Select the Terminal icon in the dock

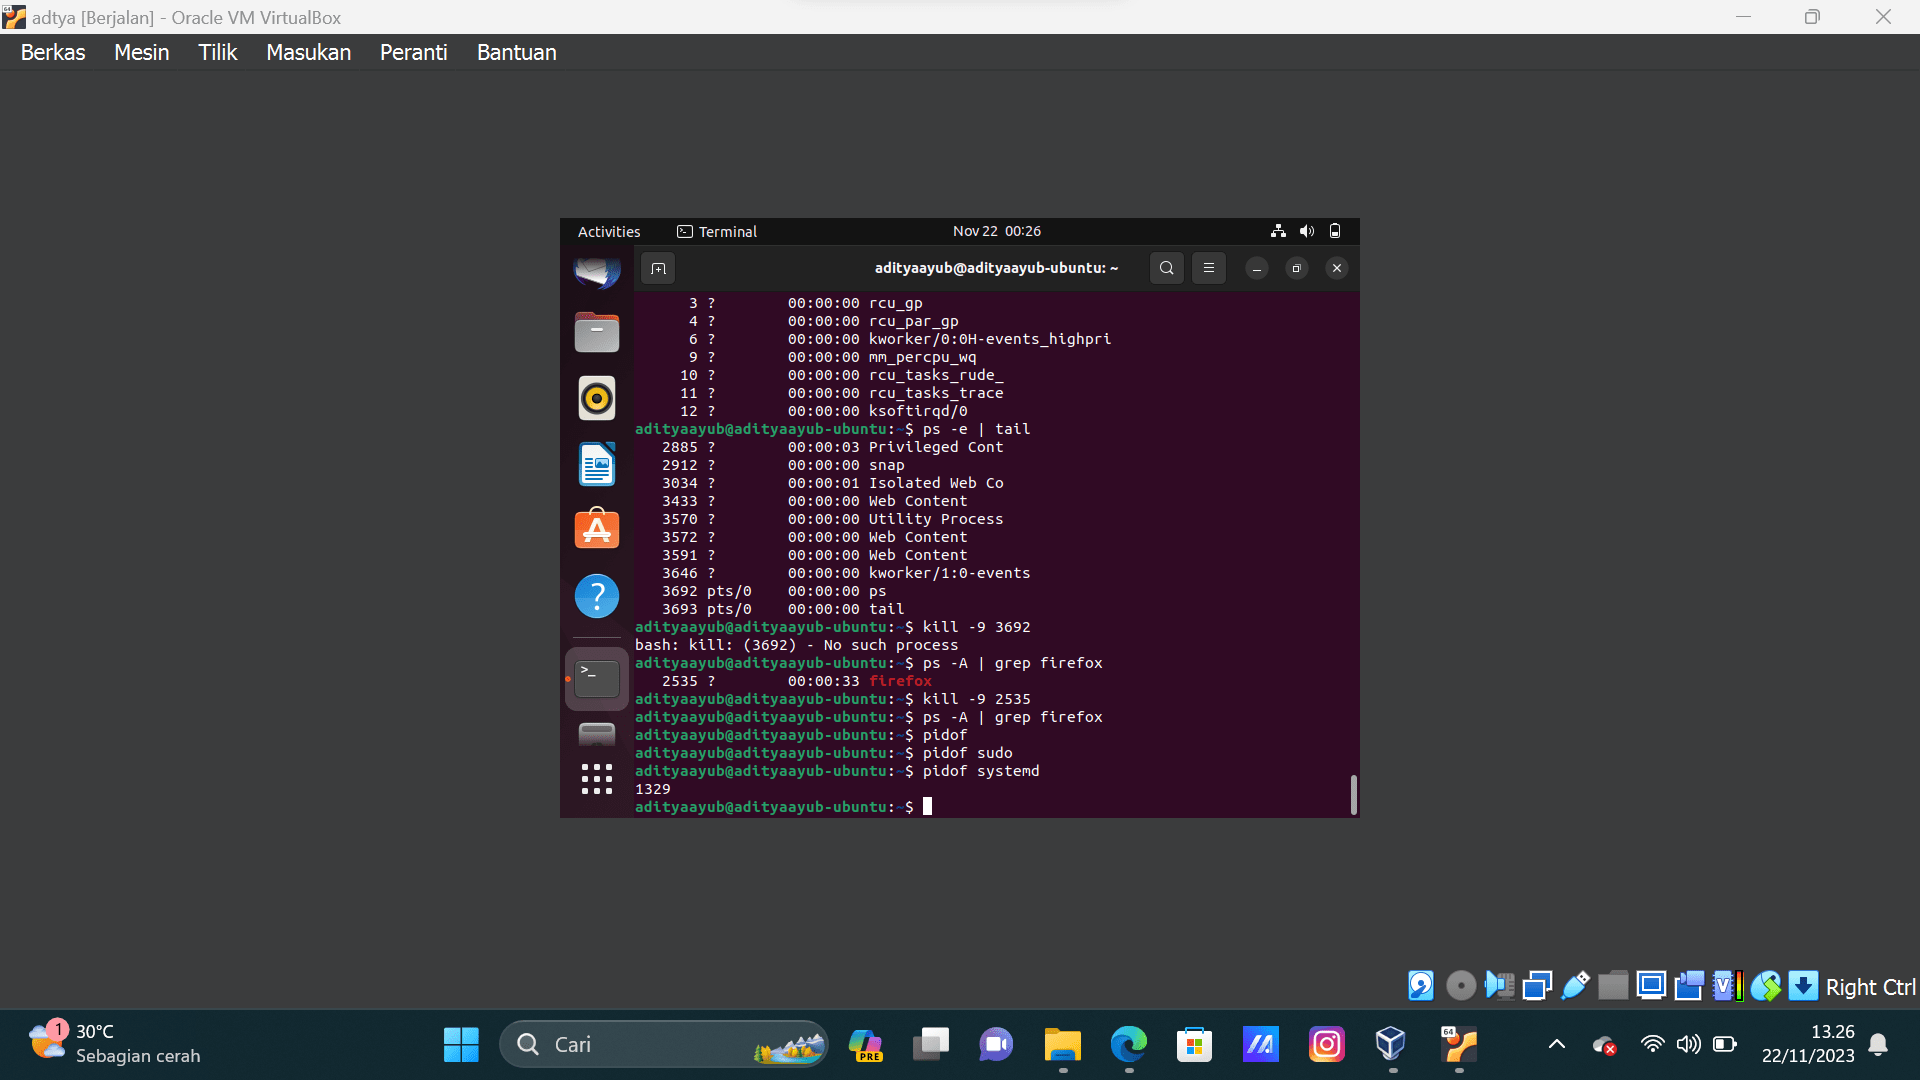click(597, 679)
